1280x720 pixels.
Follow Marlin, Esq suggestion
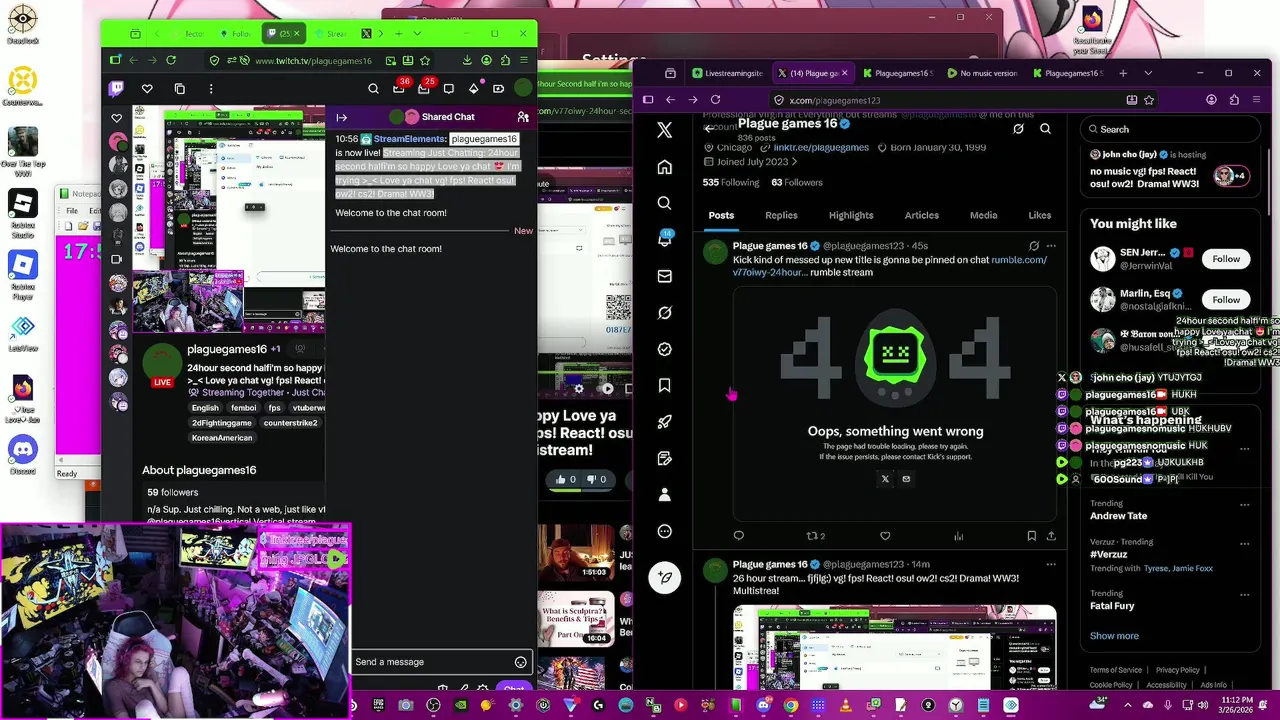(1226, 300)
